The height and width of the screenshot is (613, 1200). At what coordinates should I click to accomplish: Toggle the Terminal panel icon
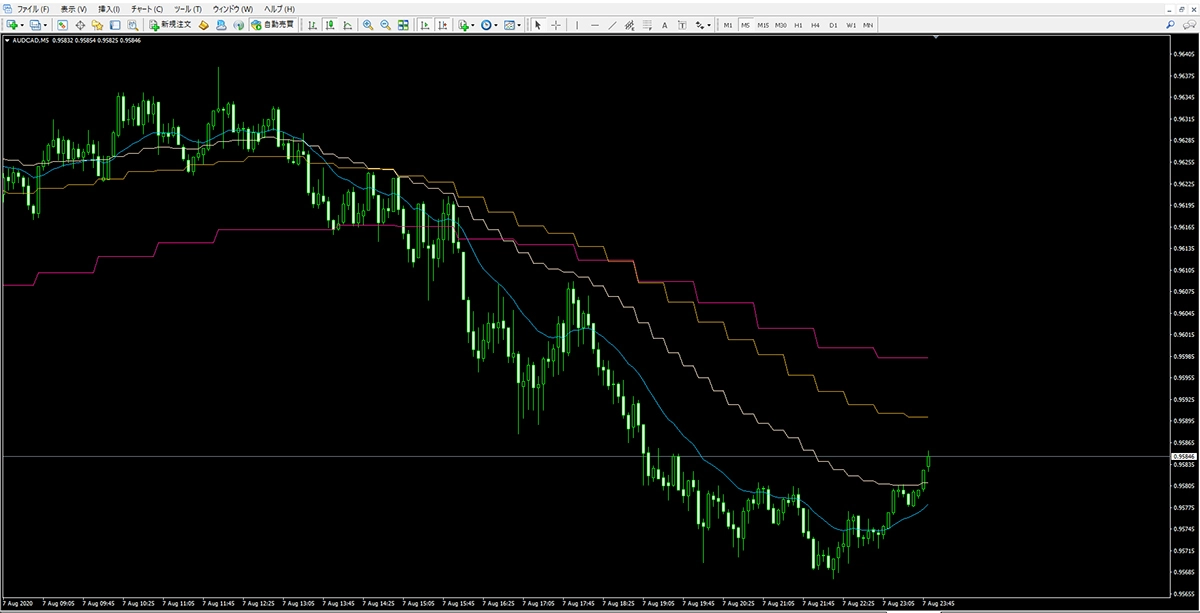click(114, 24)
